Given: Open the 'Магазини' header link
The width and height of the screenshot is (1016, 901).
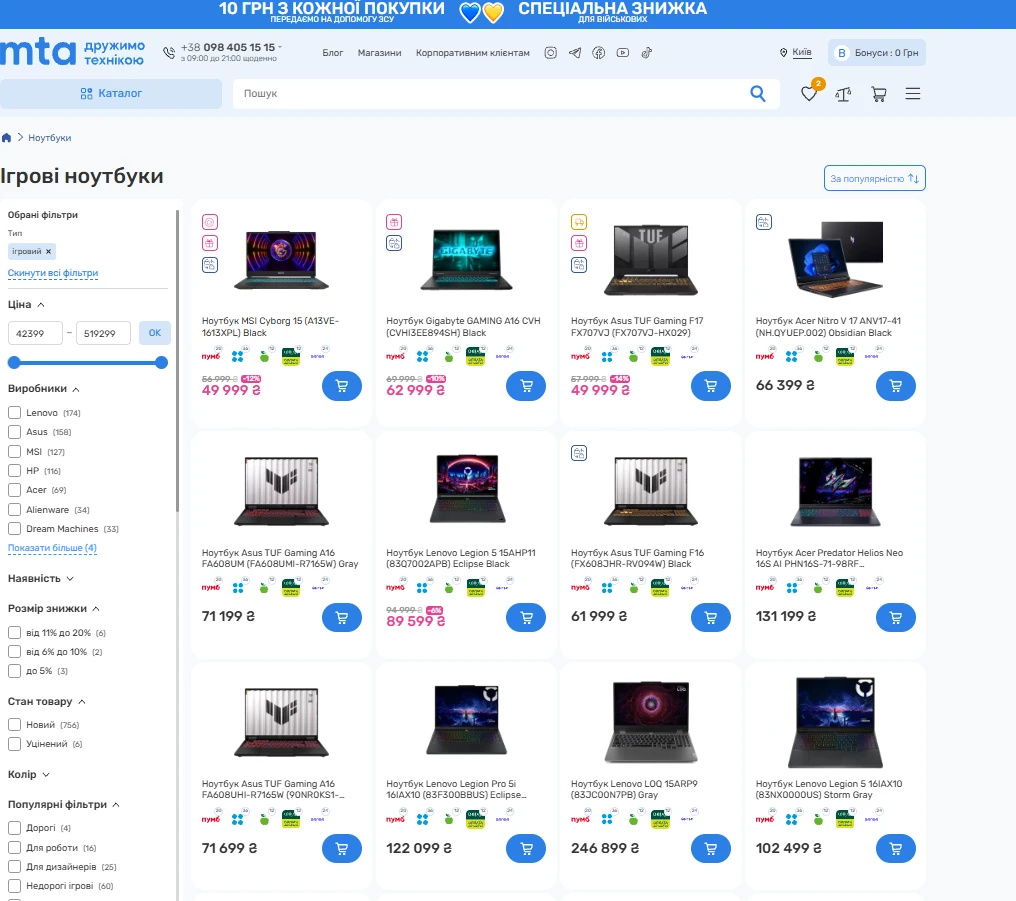Looking at the screenshot, I should (379, 53).
